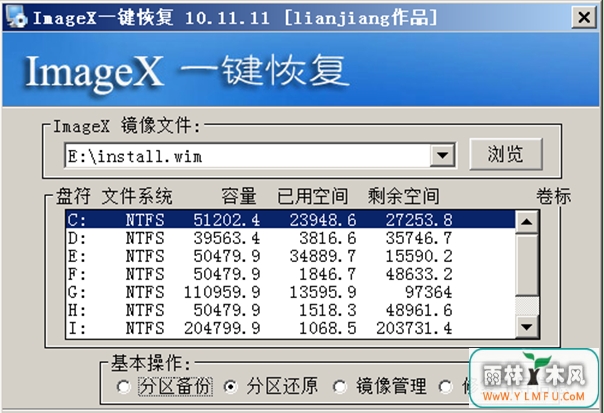The image size is (604, 413).
Task: Click capacity value 110959.9
Action: click(222, 292)
